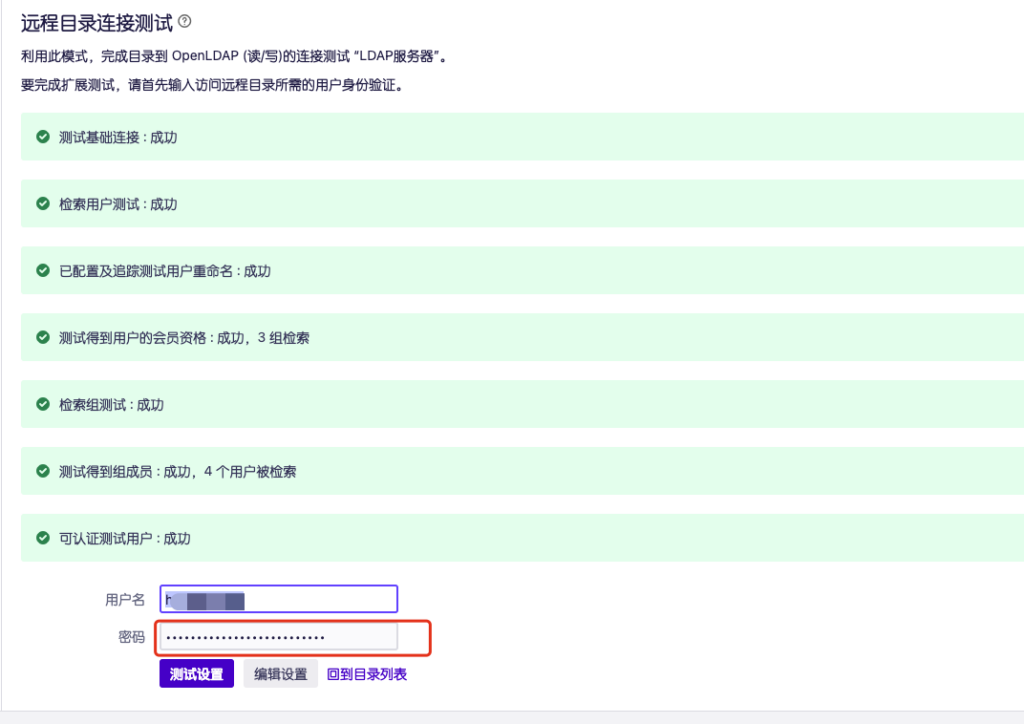Click the 远程目录连接测试 page heading
Image resolution: width=1024 pixels, height=724 pixels.
click(x=97, y=23)
